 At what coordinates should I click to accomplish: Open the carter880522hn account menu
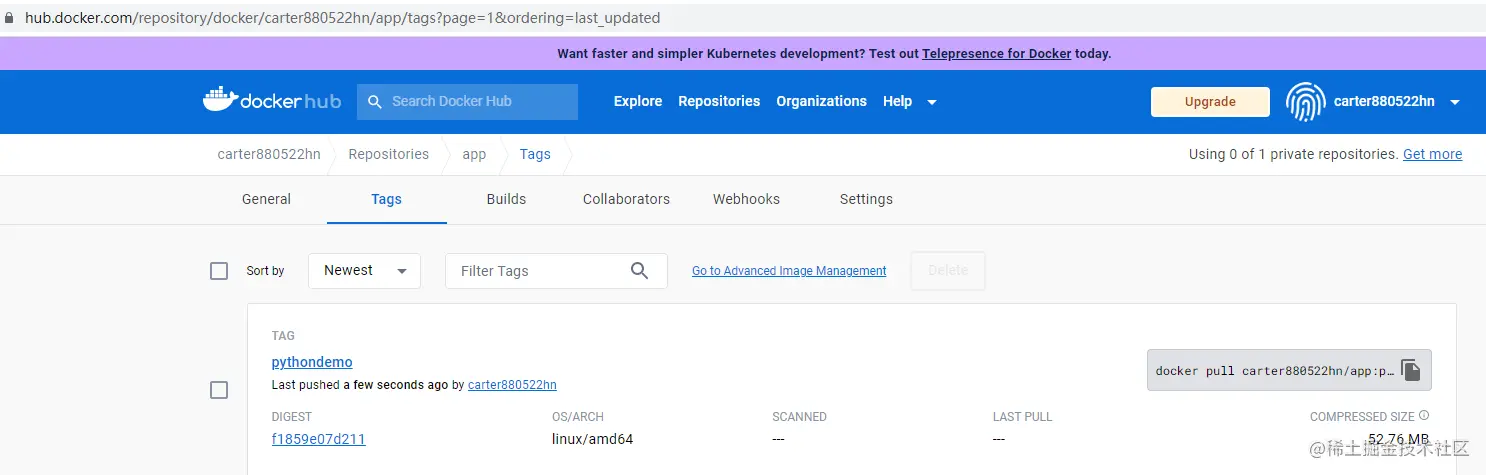pyautogui.click(x=1397, y=102)
